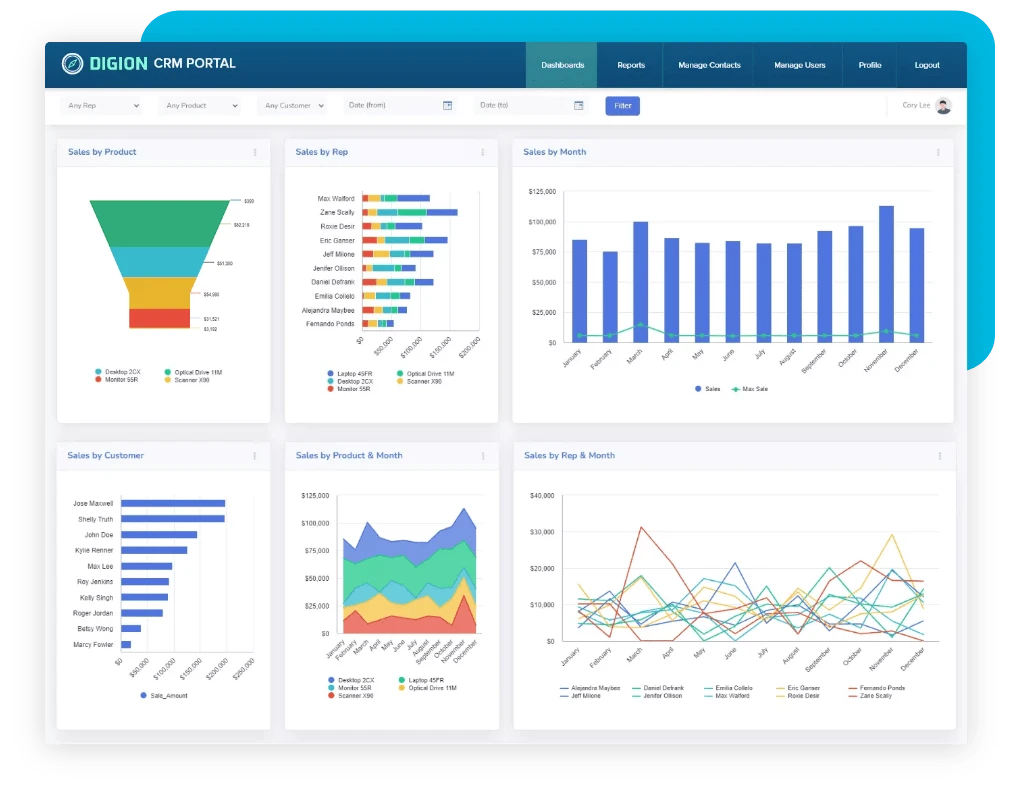Expand the Any Customer dropdown

click(x=292, y=105)
